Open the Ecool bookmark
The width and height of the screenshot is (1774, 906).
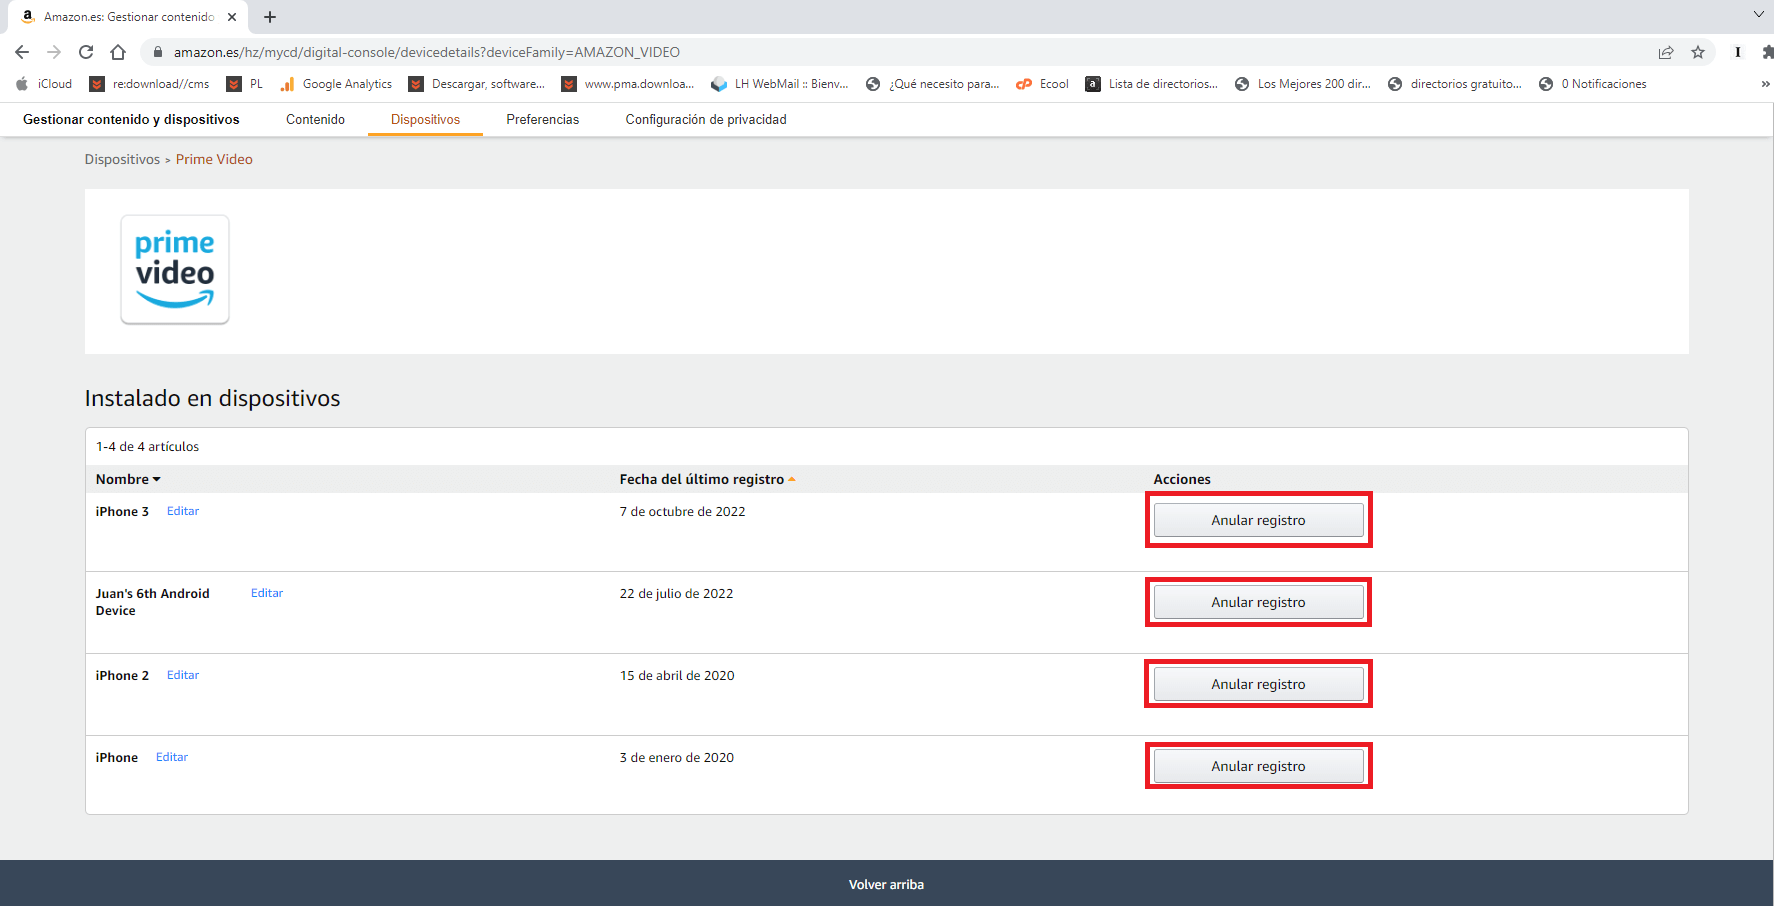pyautogui.click(x=1043, y=84)
